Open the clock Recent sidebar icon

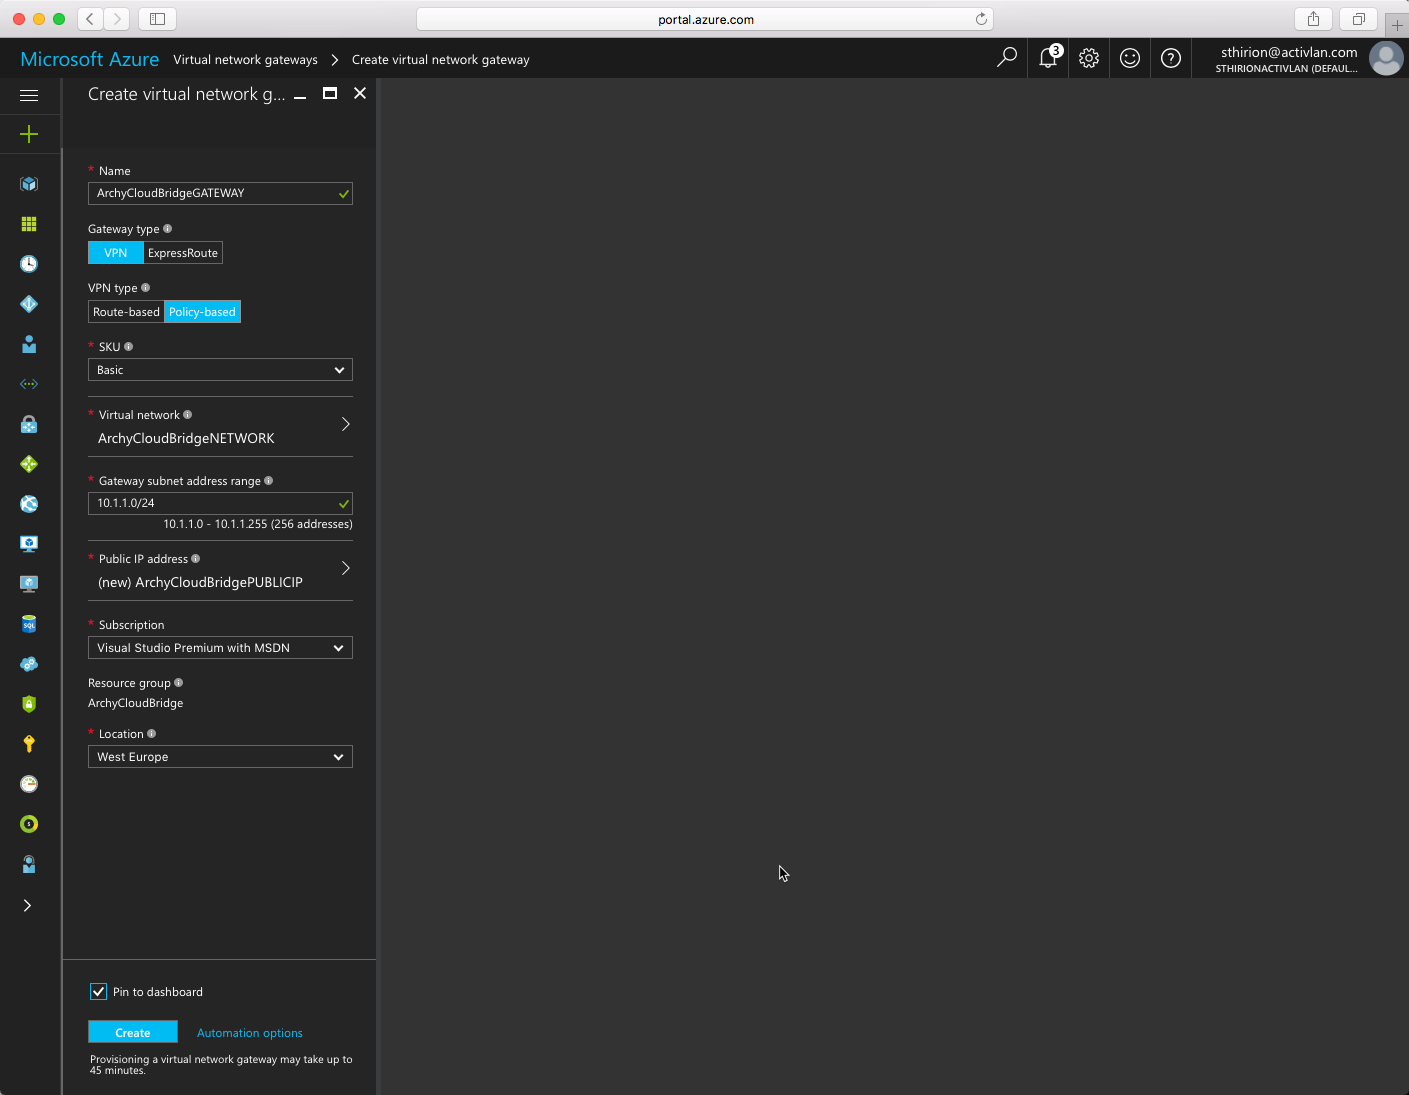tap(29, 264)
